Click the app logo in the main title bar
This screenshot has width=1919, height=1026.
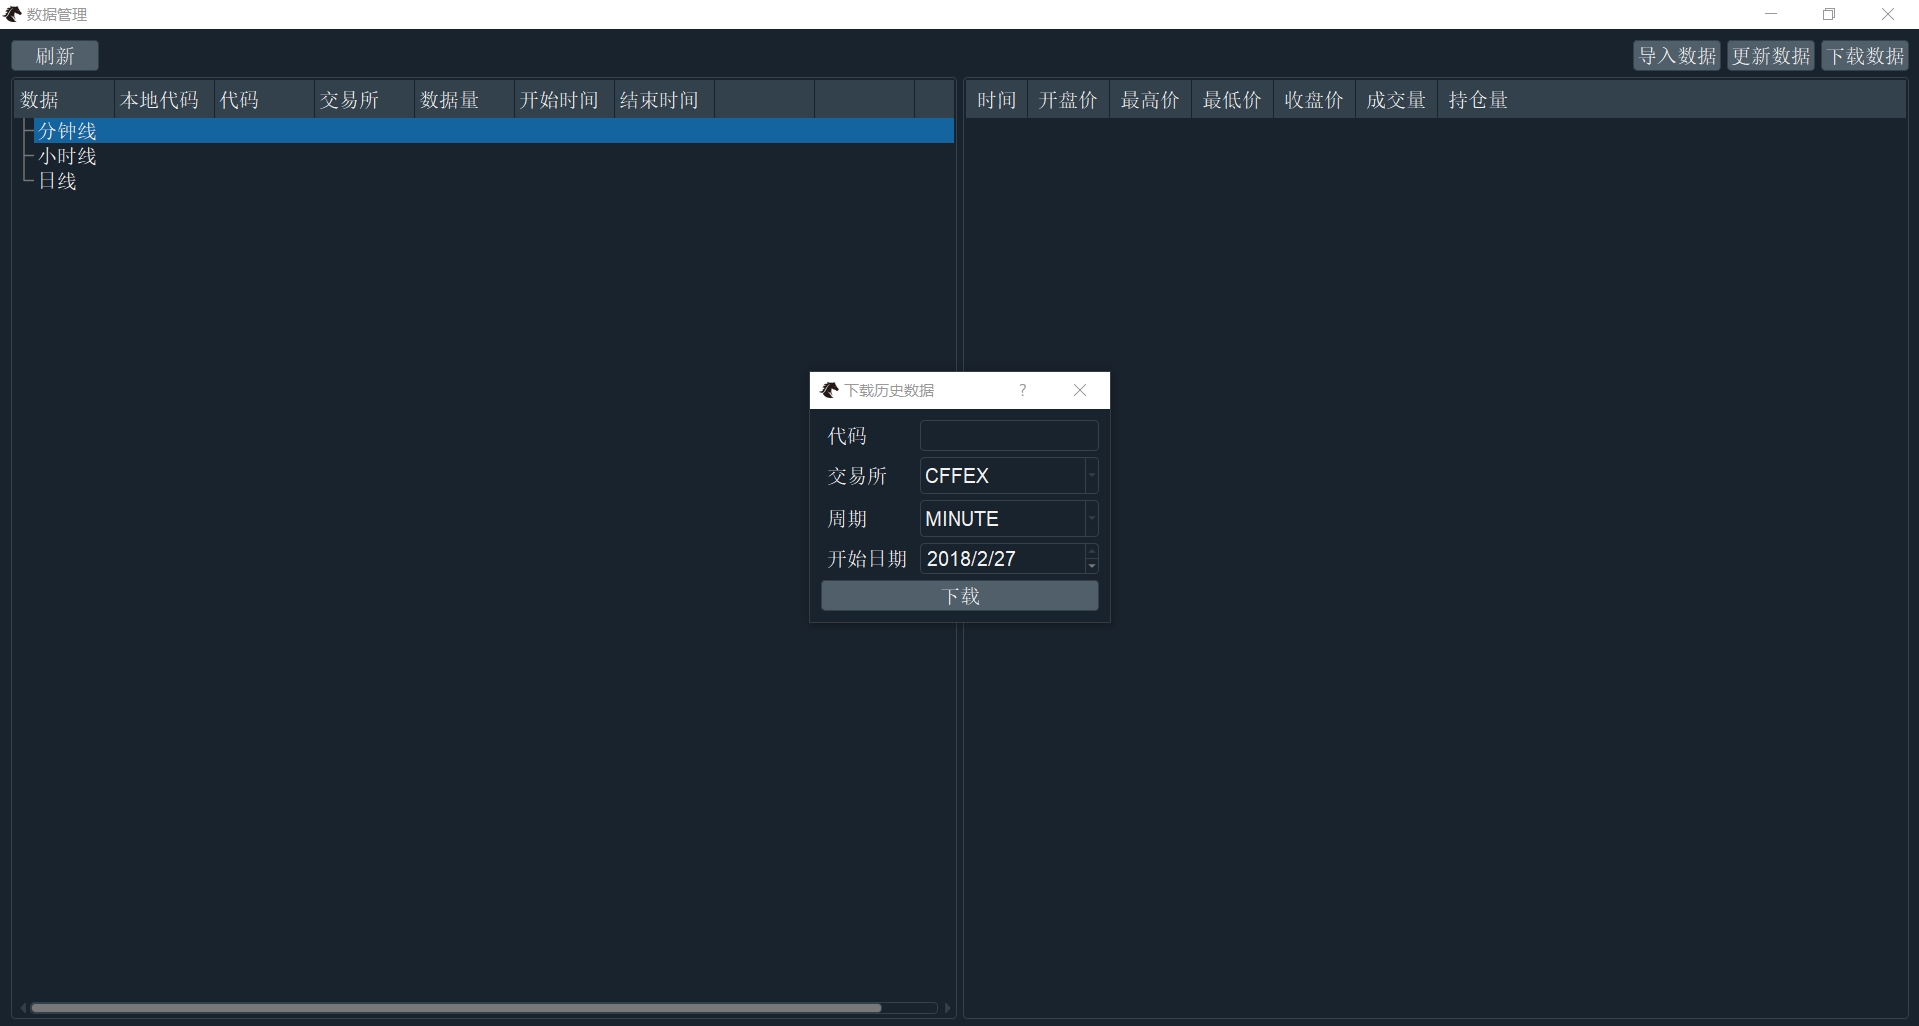13,14
